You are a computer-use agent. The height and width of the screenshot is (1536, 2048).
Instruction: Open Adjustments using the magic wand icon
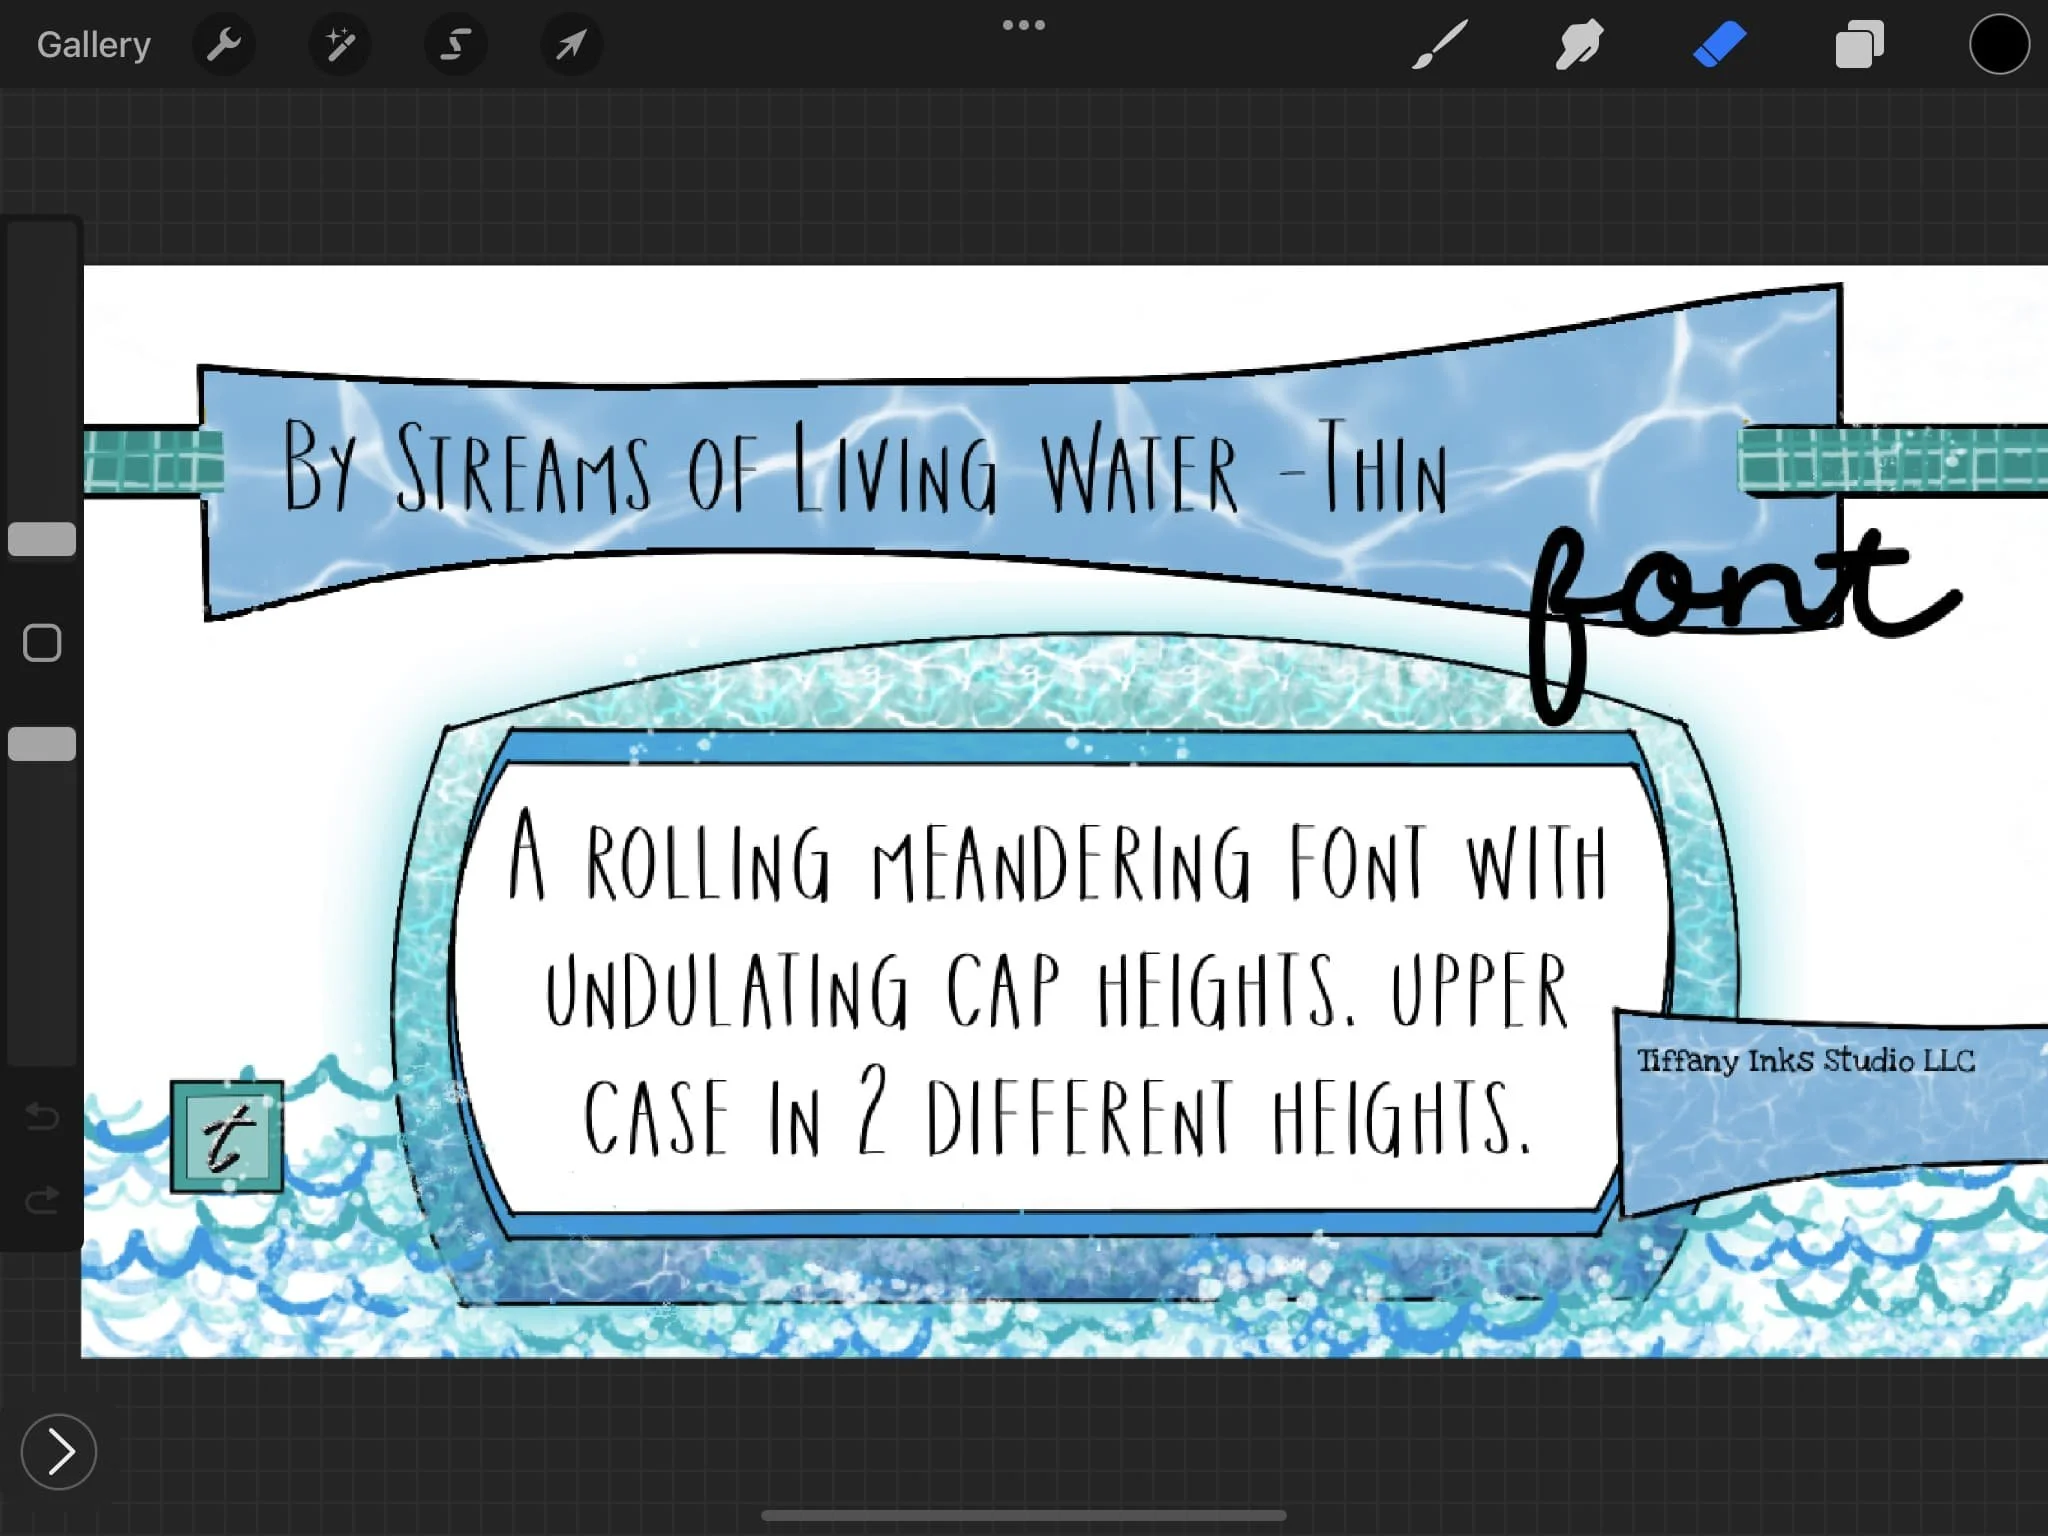pyautogui.click(x=340, y=44)
